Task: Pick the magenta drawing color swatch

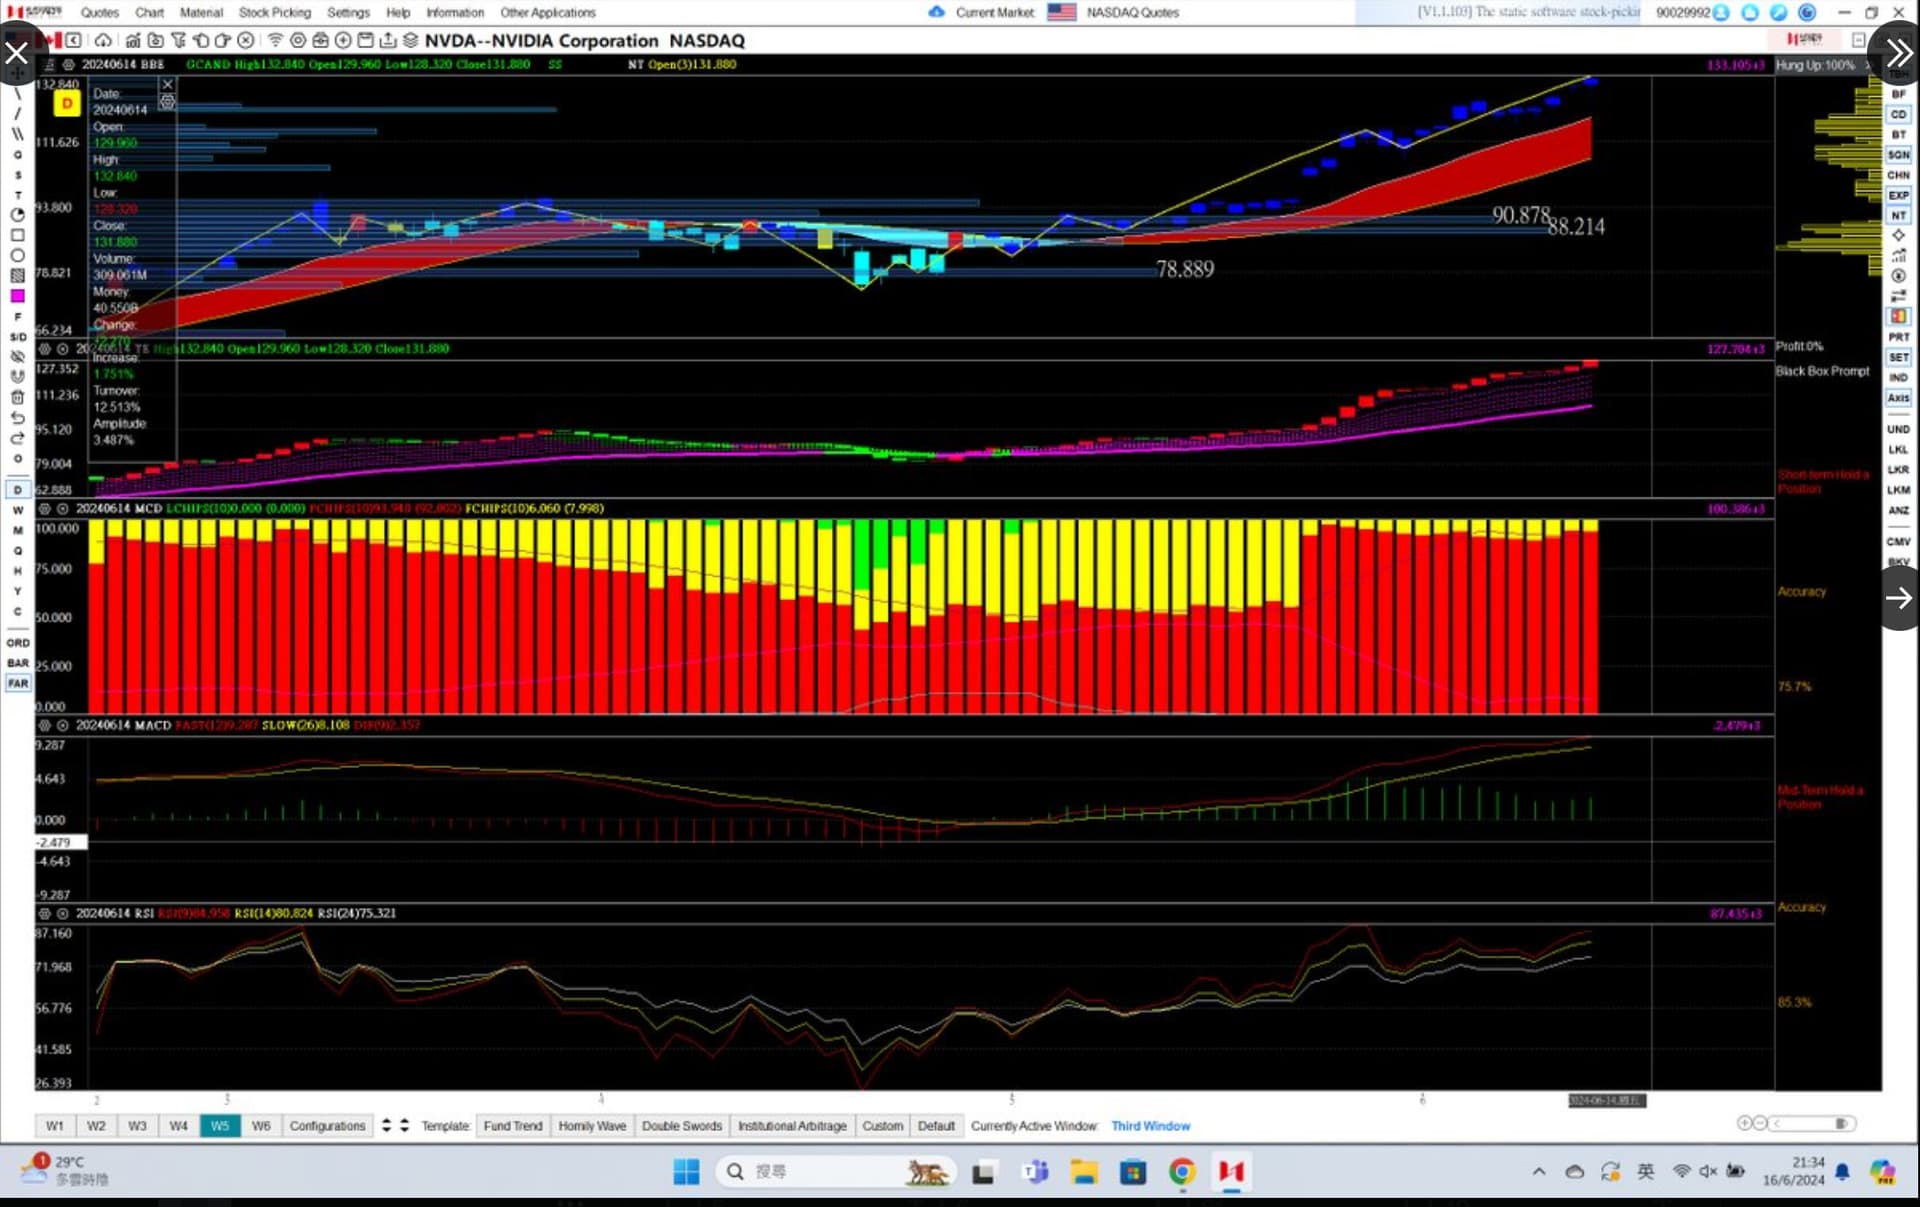Action: [17, 296]
